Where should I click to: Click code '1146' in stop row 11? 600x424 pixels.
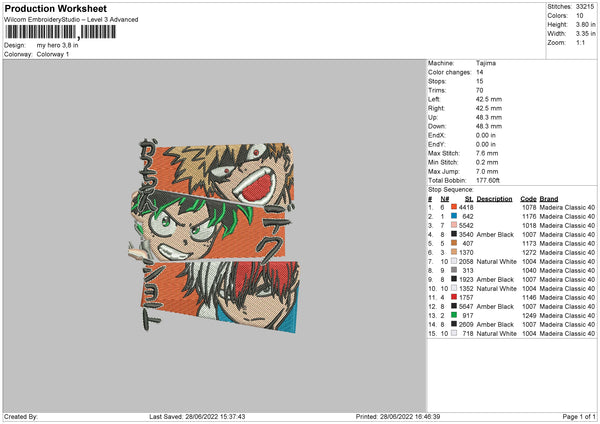click(529, 297)
